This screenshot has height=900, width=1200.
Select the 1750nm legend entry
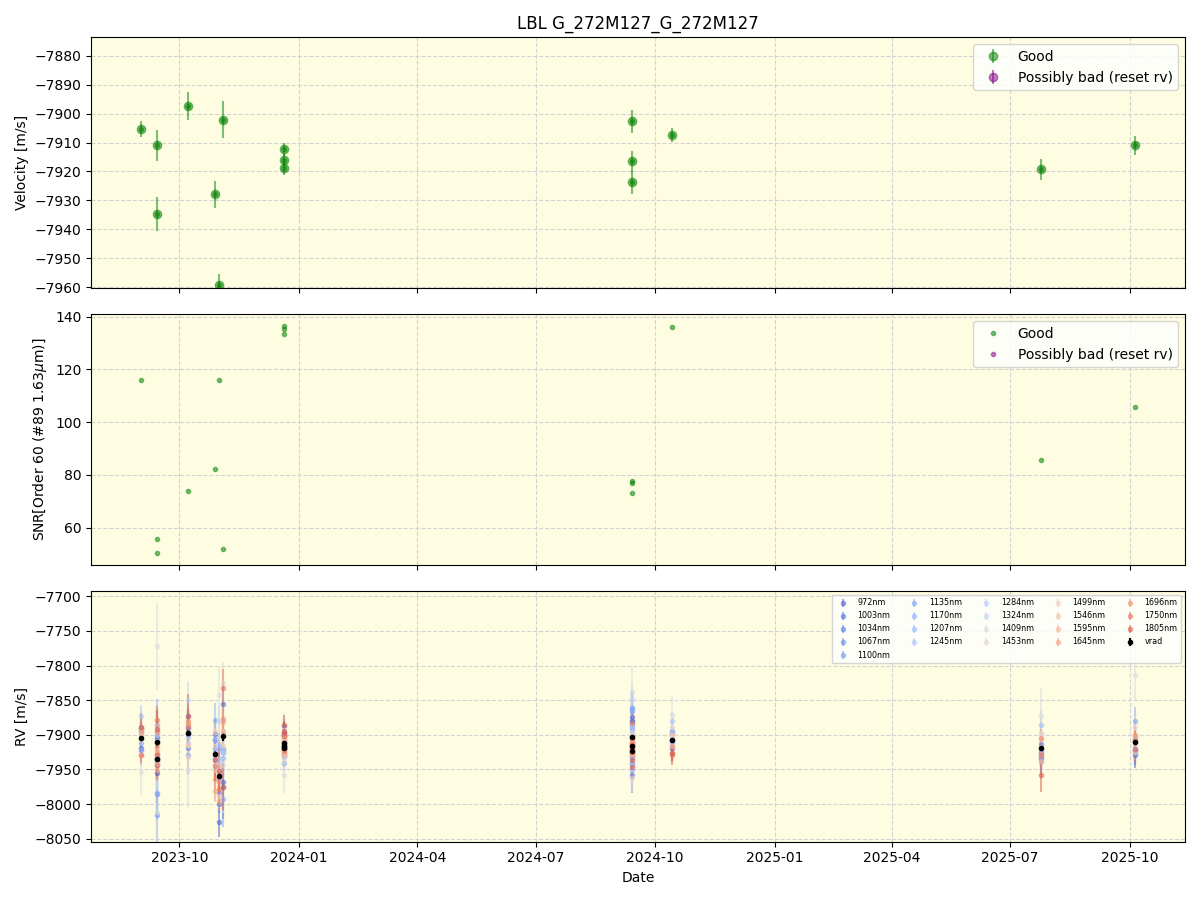pyautogui.click(x=1161, y=615)
